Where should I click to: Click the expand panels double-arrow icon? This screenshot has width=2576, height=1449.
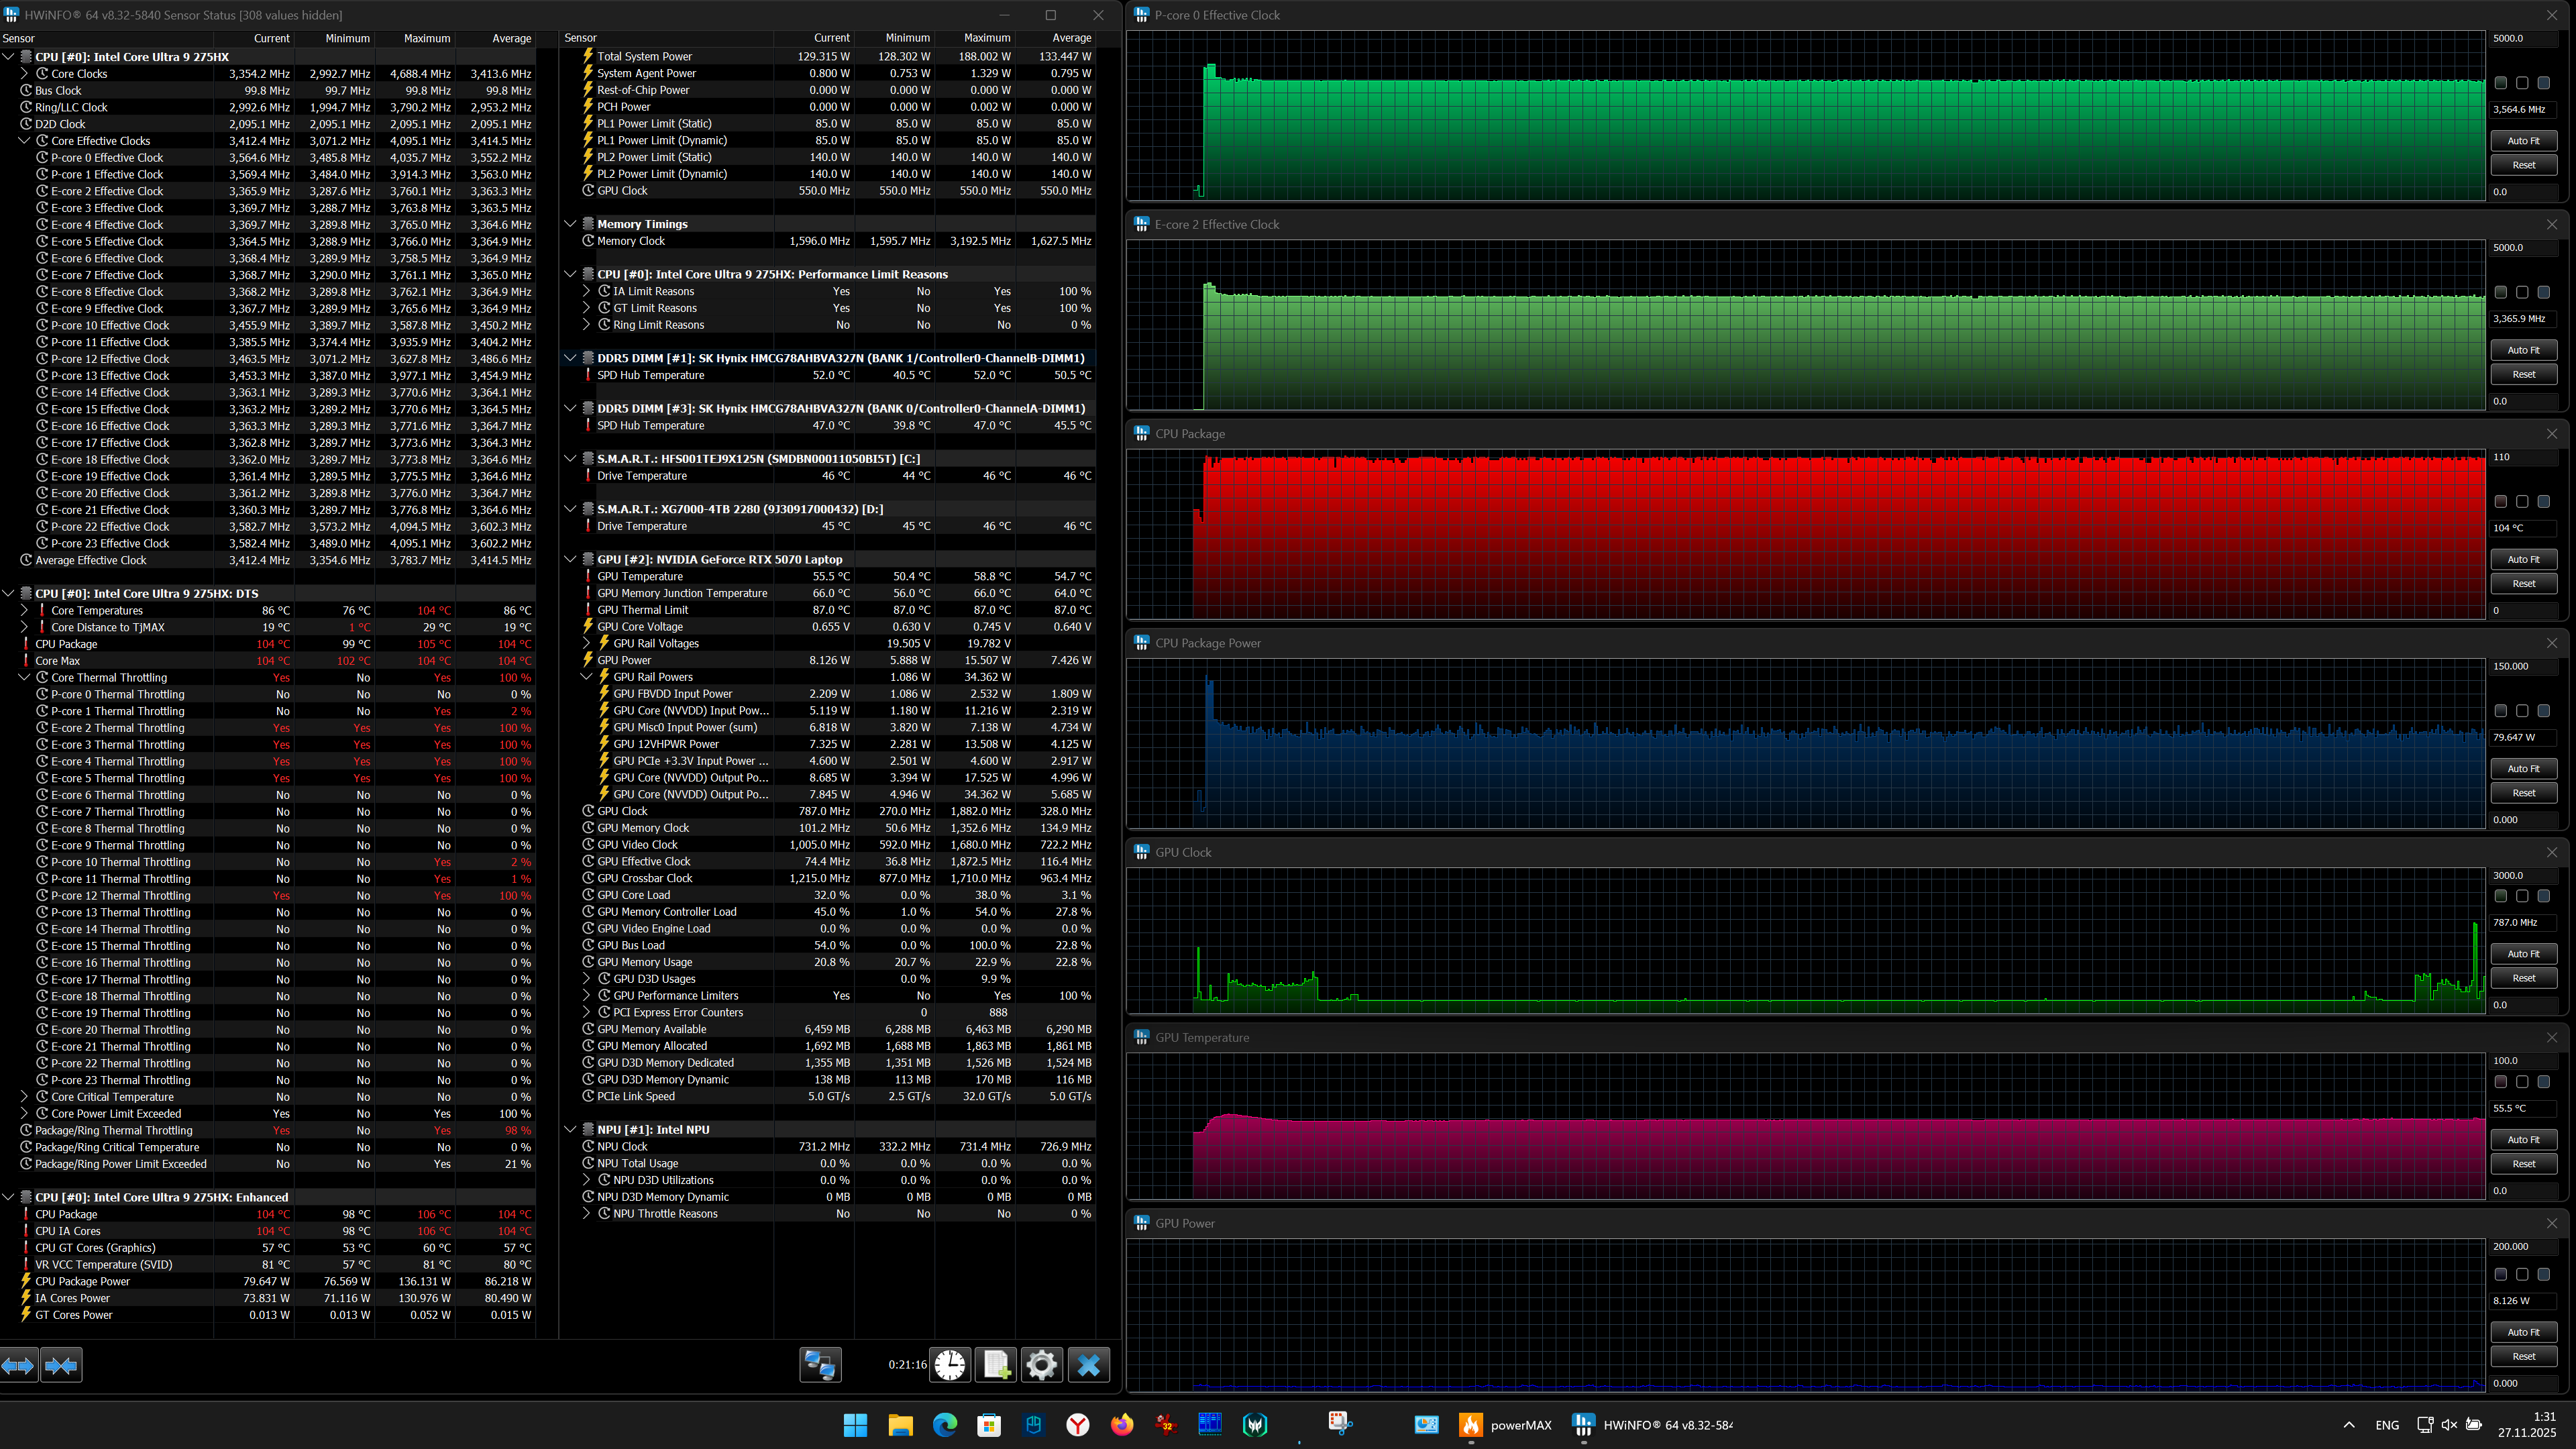coord(19,1365)
